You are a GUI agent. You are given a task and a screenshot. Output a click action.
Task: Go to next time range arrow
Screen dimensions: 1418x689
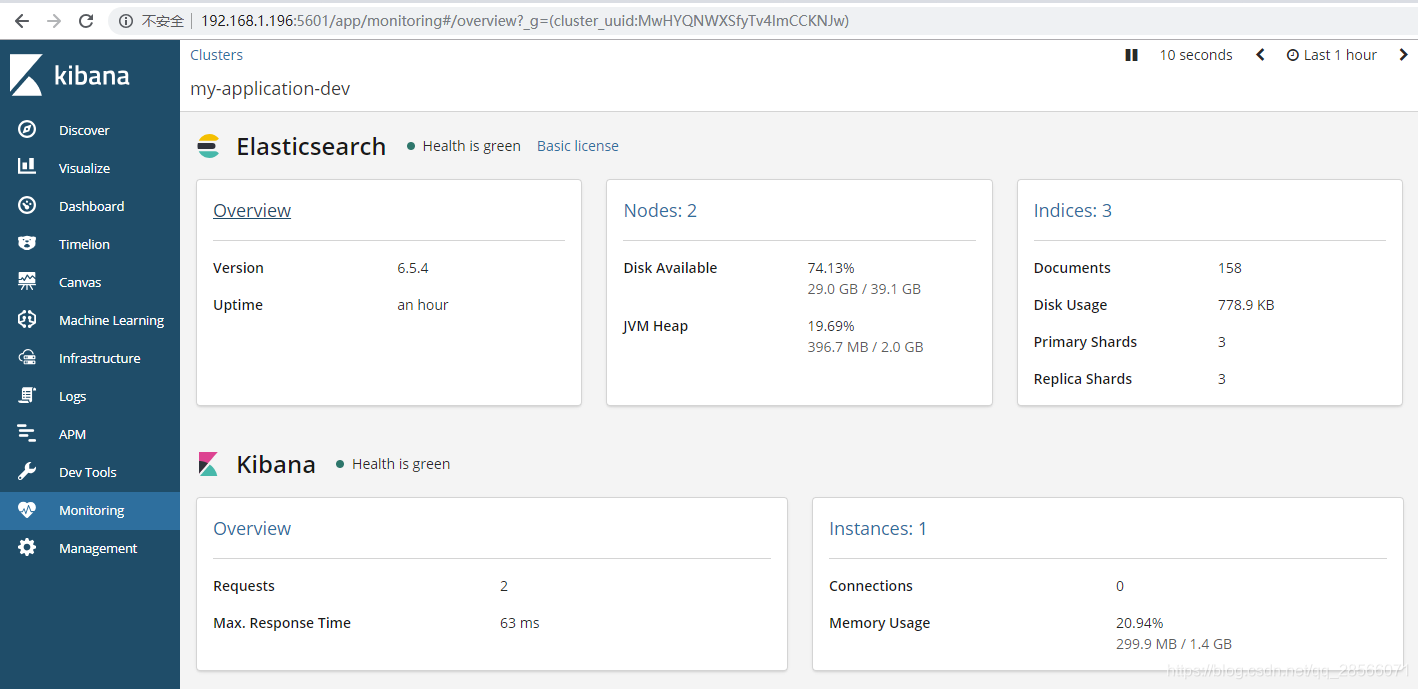(x=1403, y=55)
